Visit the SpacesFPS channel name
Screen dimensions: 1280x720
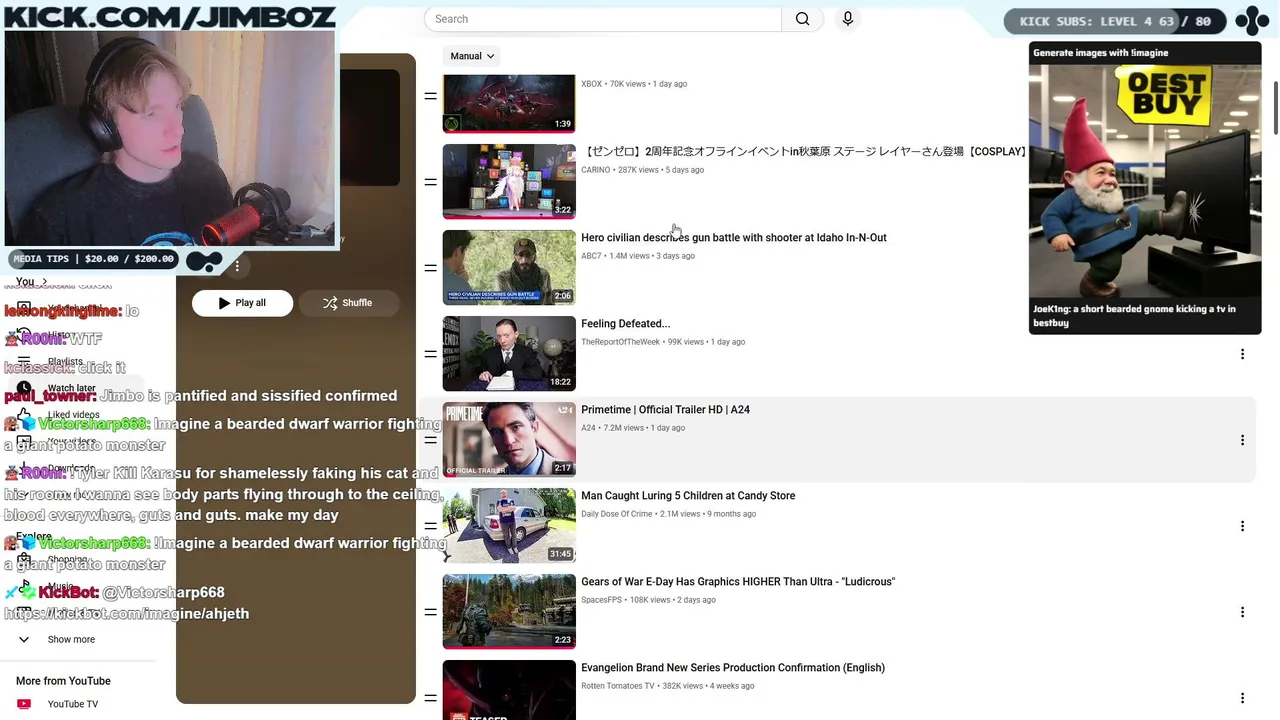602,600
